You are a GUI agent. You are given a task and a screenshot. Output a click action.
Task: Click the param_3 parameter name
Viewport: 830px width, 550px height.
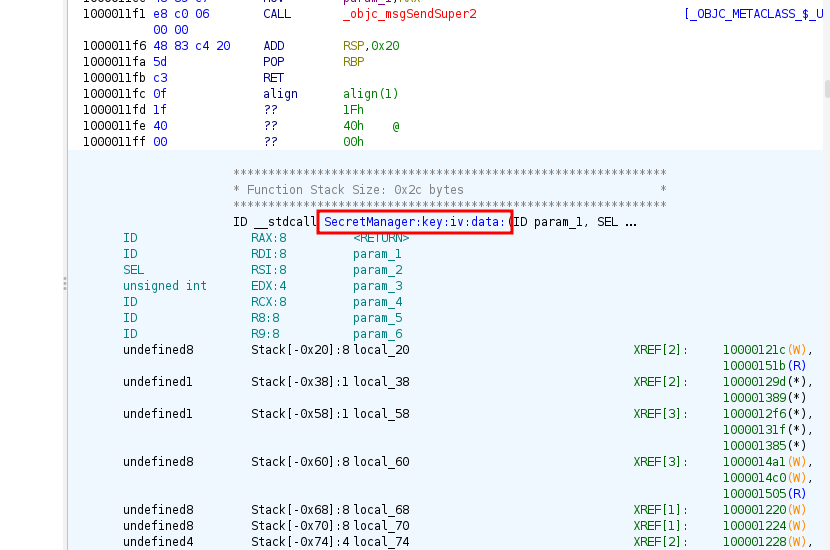click(x=377, y=286)
